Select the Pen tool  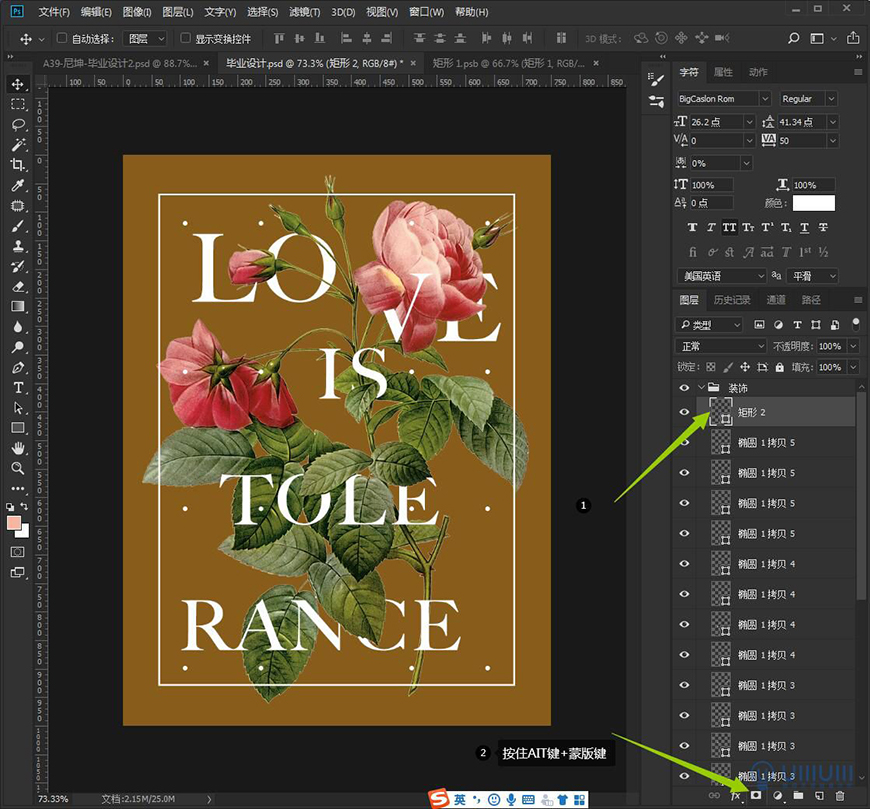click(x=18, y=367)
